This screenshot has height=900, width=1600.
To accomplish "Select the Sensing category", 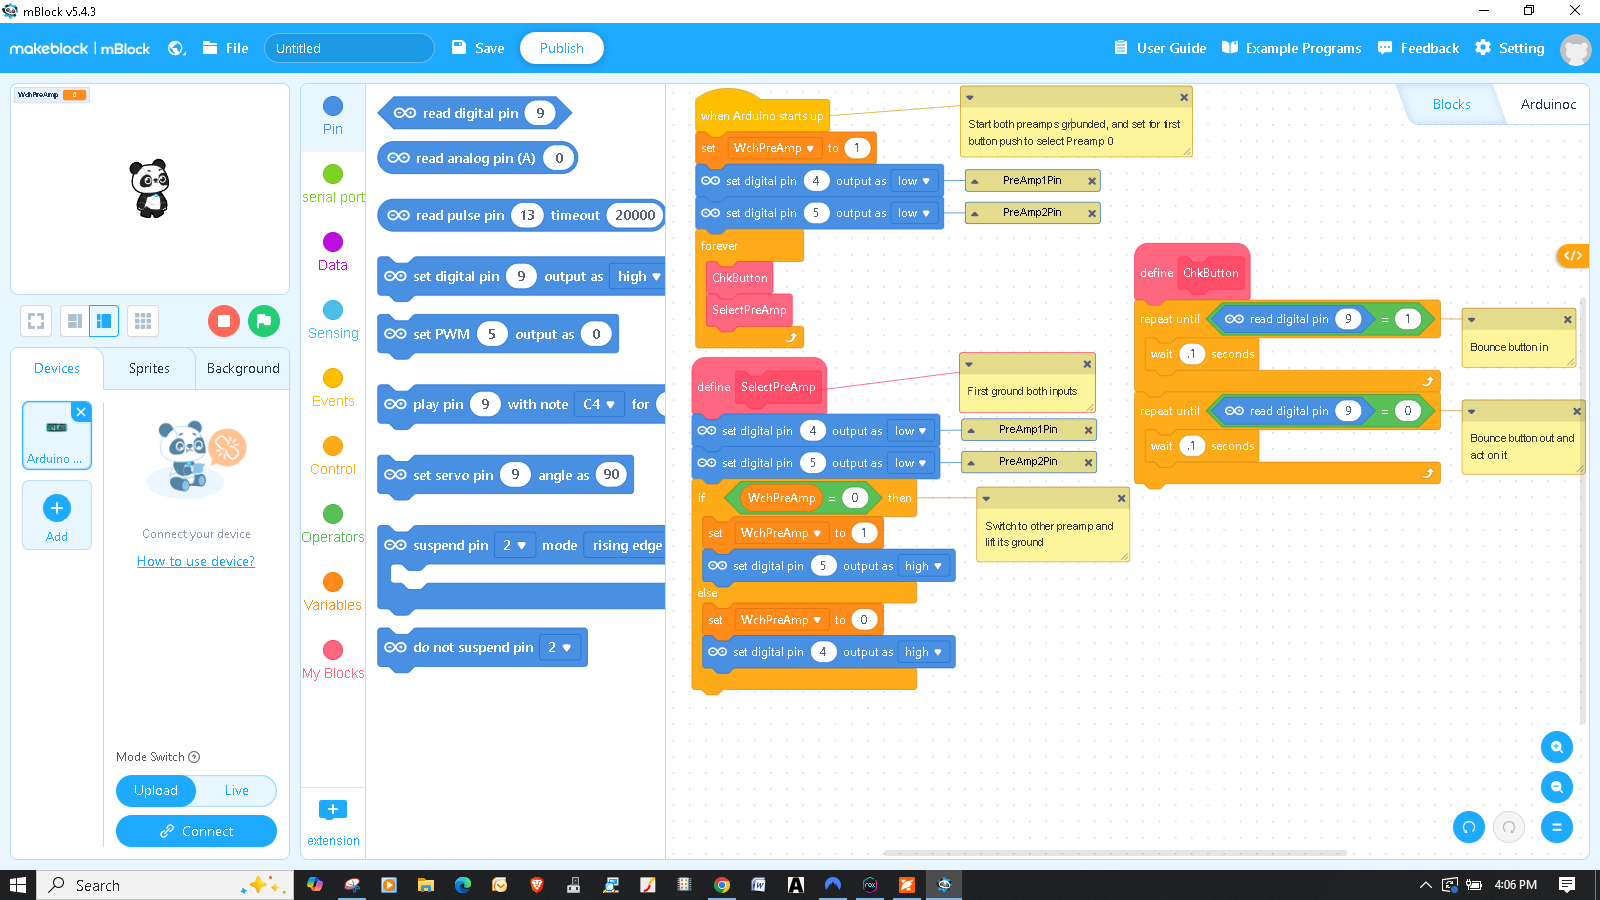I will [333, 320].
